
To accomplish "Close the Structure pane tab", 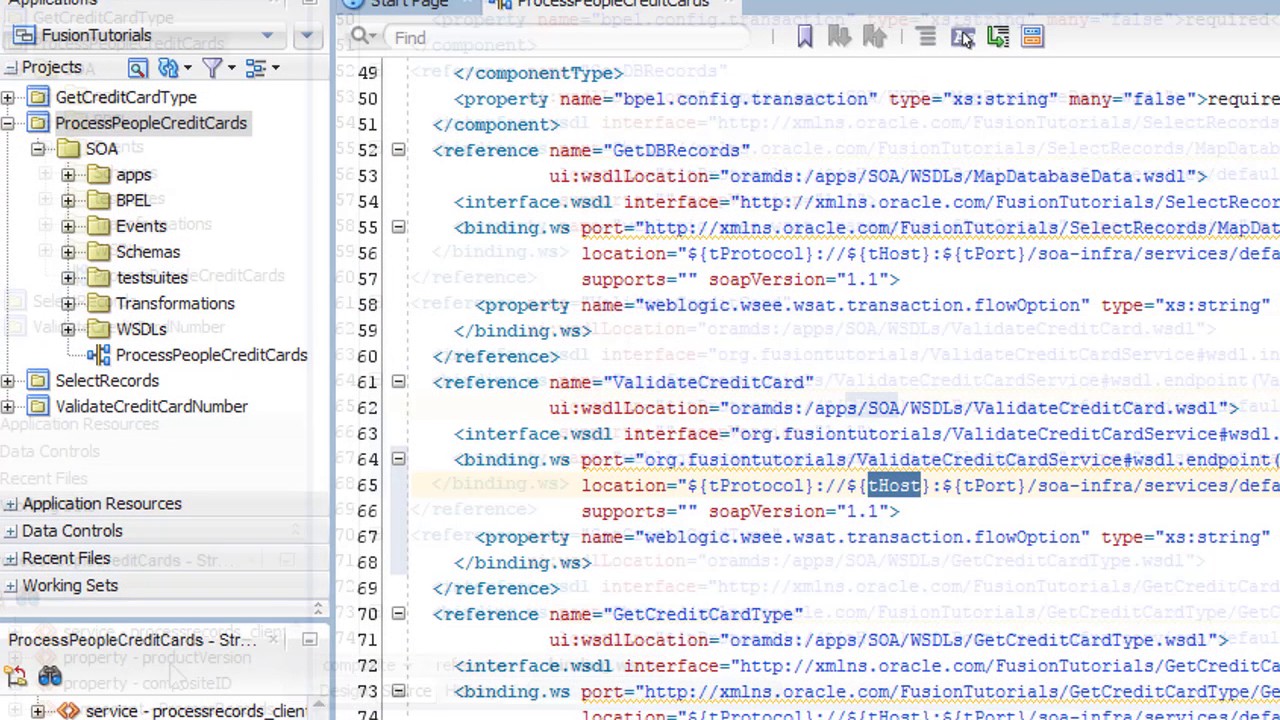I will (x=273, y=640).
